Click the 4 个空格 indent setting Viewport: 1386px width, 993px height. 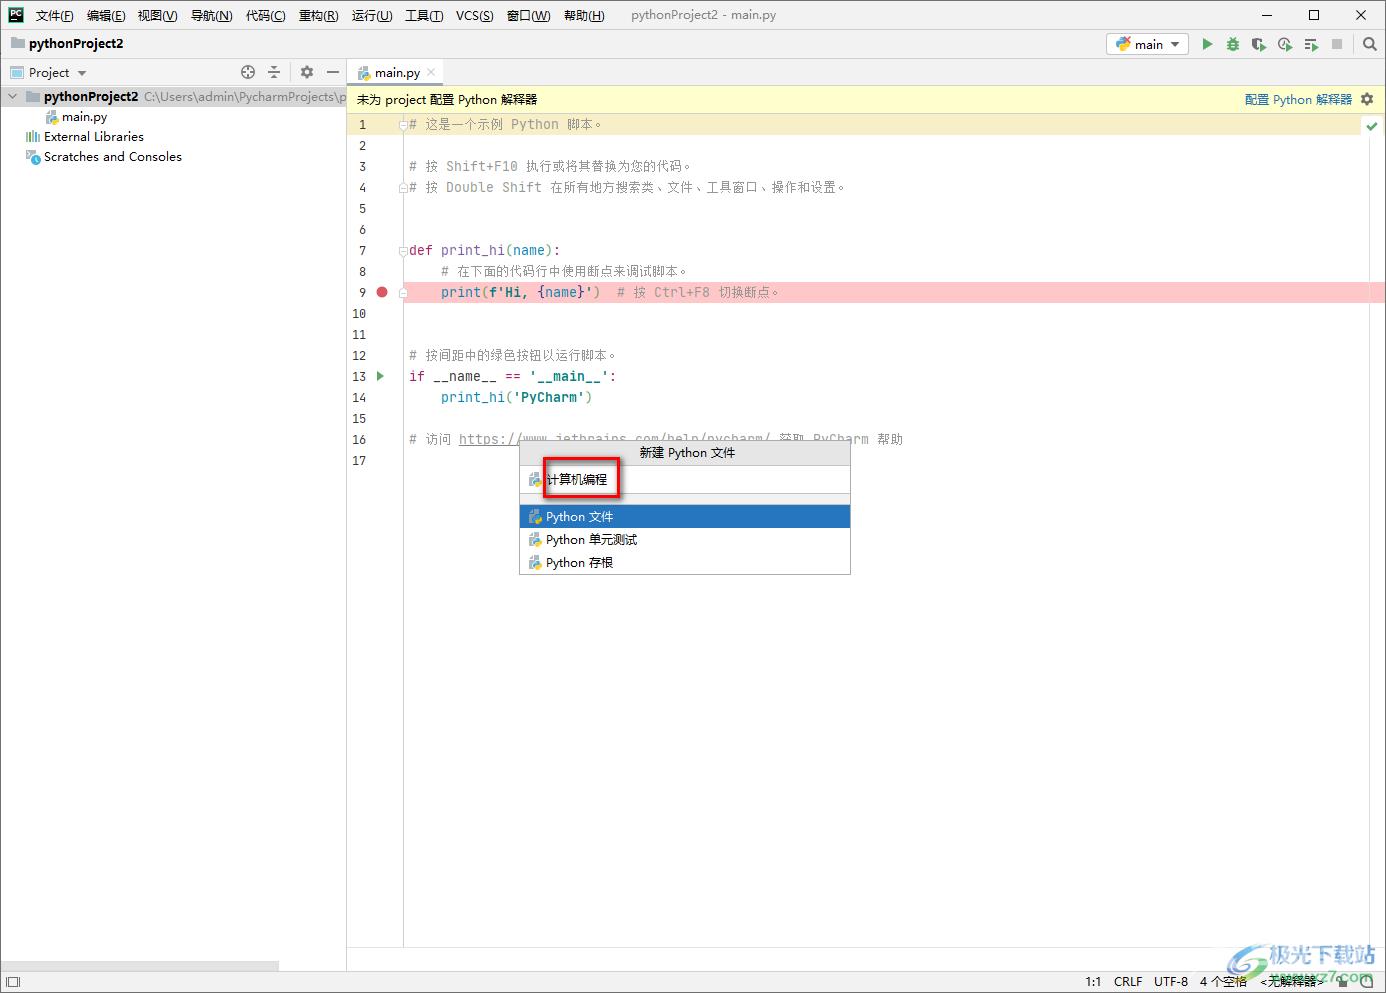1223,982
